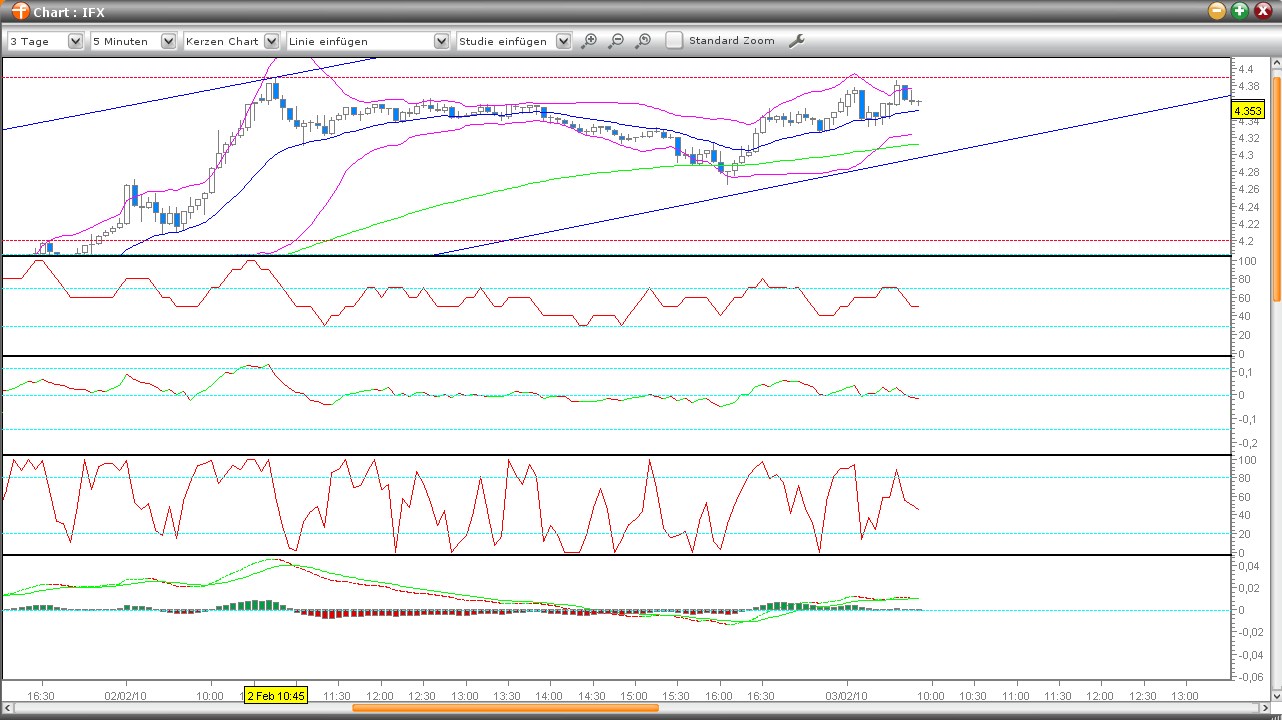
Task: Maximize the chart window with green button
Action: (1240, 11)
